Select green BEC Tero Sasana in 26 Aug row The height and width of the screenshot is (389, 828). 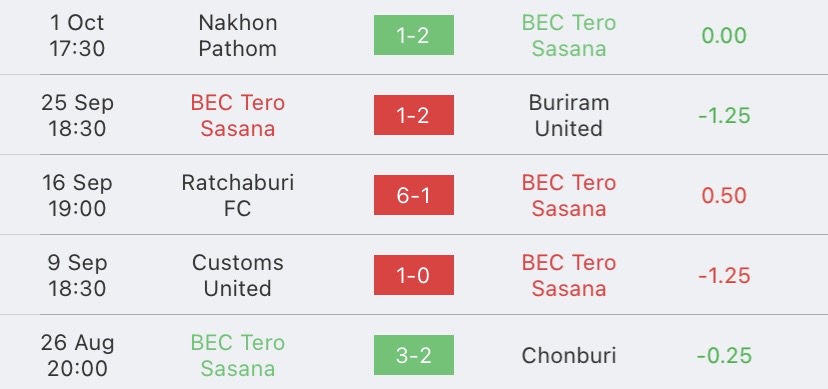pos(238,356)
